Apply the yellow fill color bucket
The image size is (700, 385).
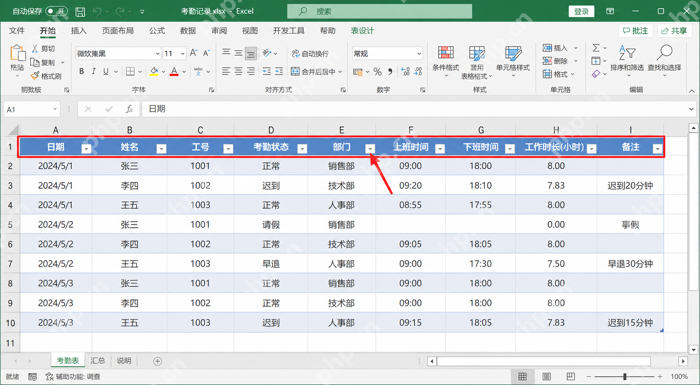tap(154, 71)
